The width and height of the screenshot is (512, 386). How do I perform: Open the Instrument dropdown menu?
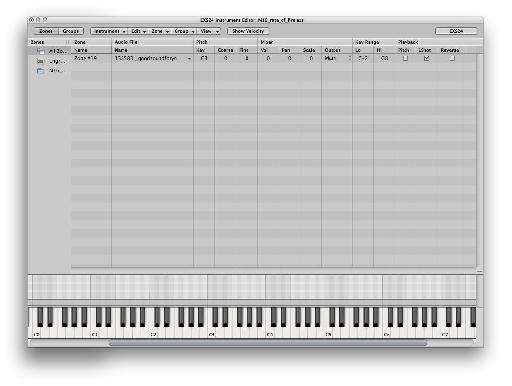tap(109, 31)
